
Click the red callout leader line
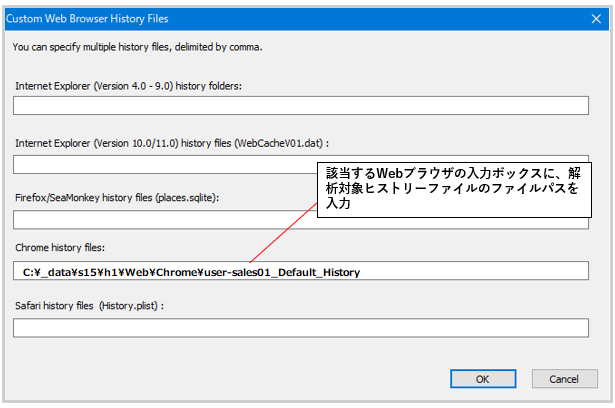[283, 232]
